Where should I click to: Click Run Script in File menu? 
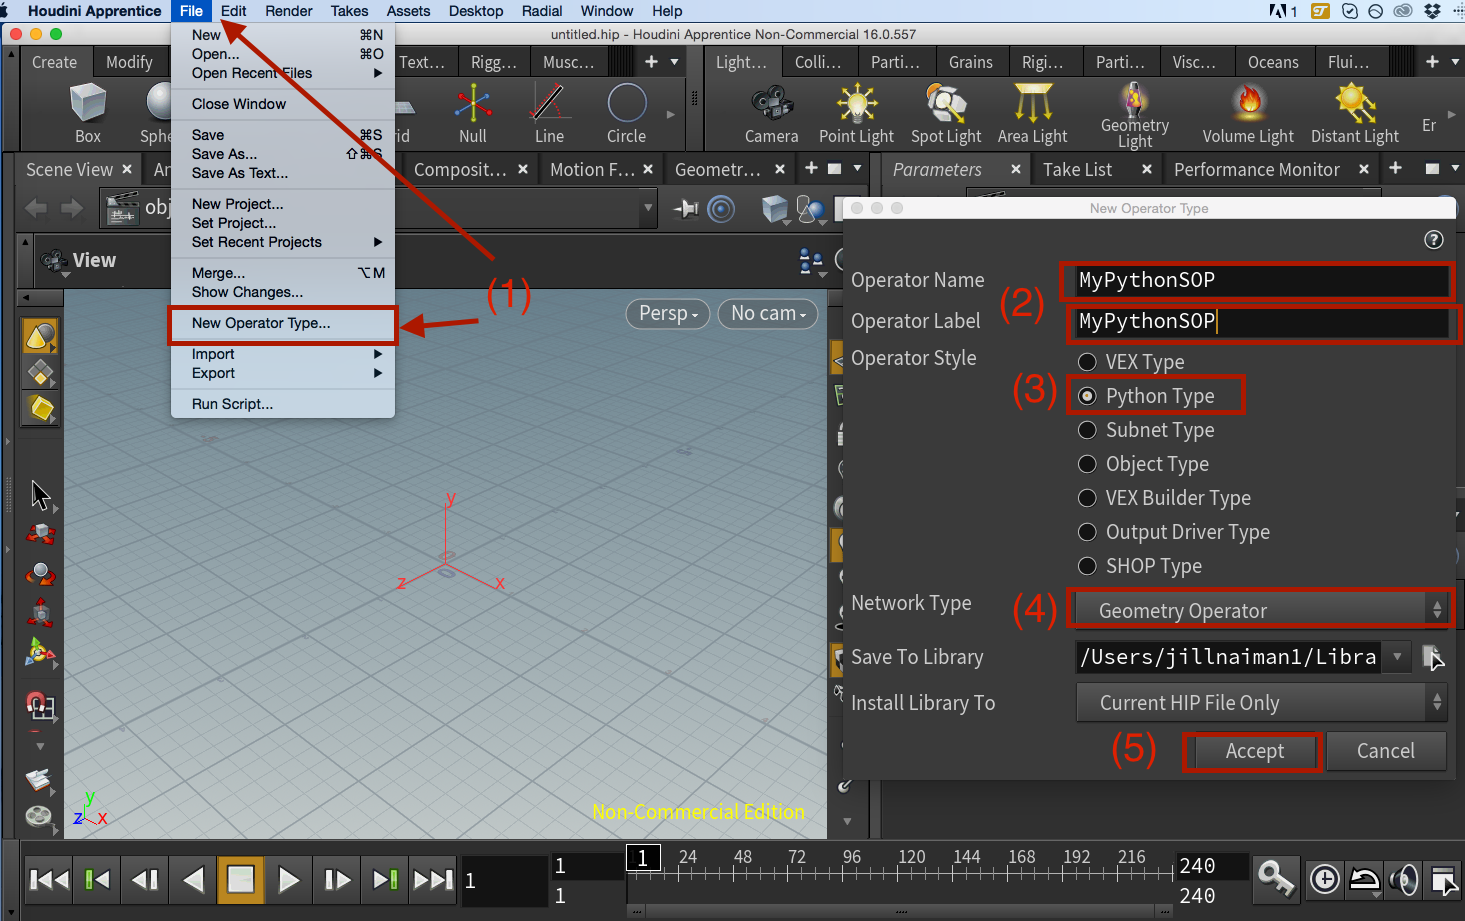coord(283,404)
